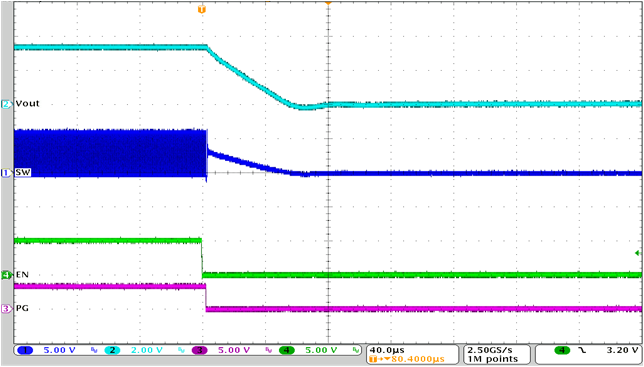This screenshot has height=367, width=644.
Task: Click the bandwidth limit icon after cyan 2.00 V
Action: pyautogui.click(x=181, y=350)
